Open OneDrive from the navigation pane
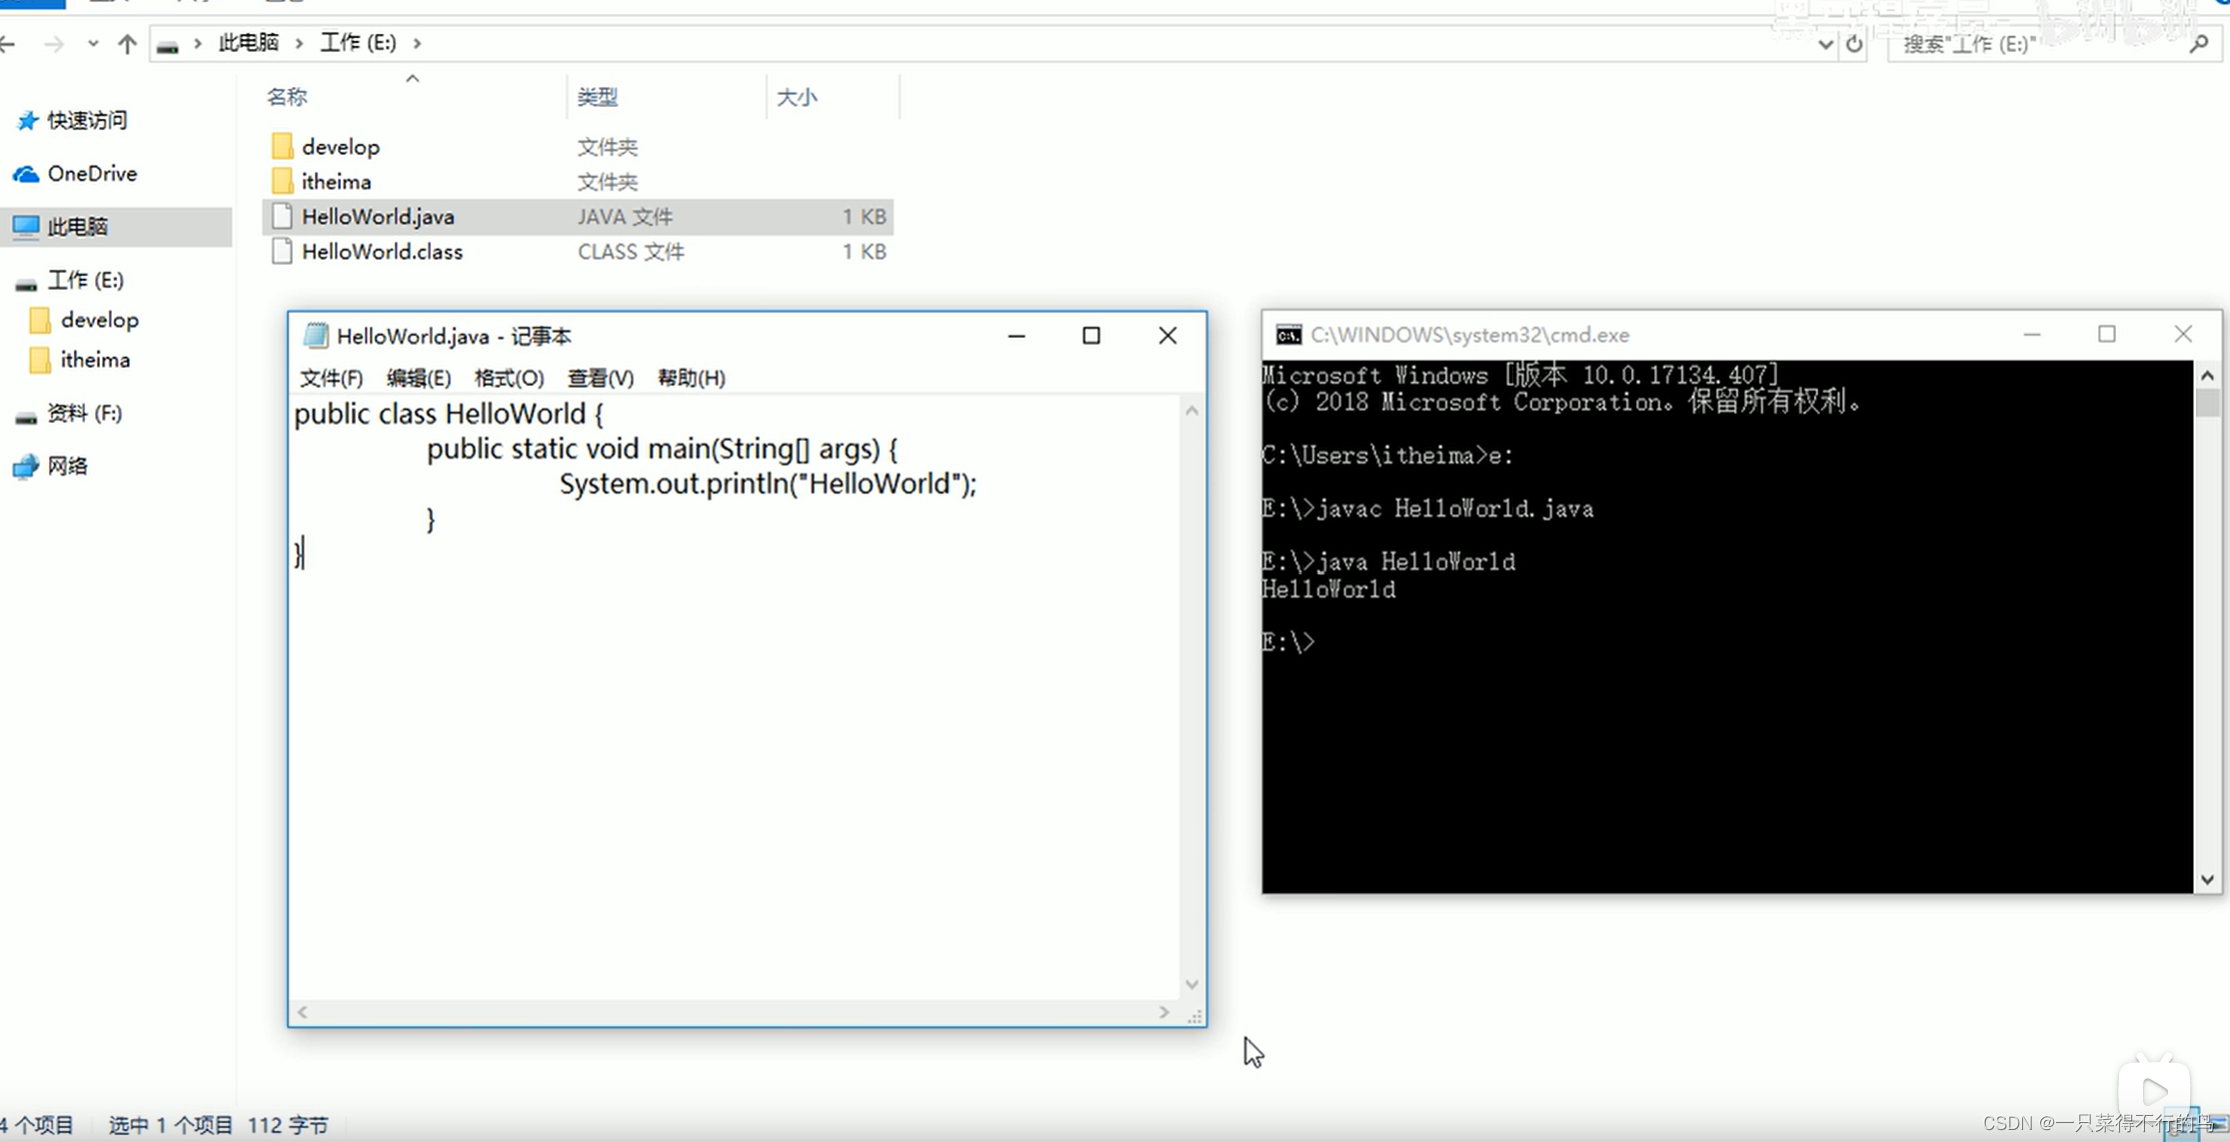This screenshot has width=2230, height=1142. pyautogui.click(x=91, y=174)
